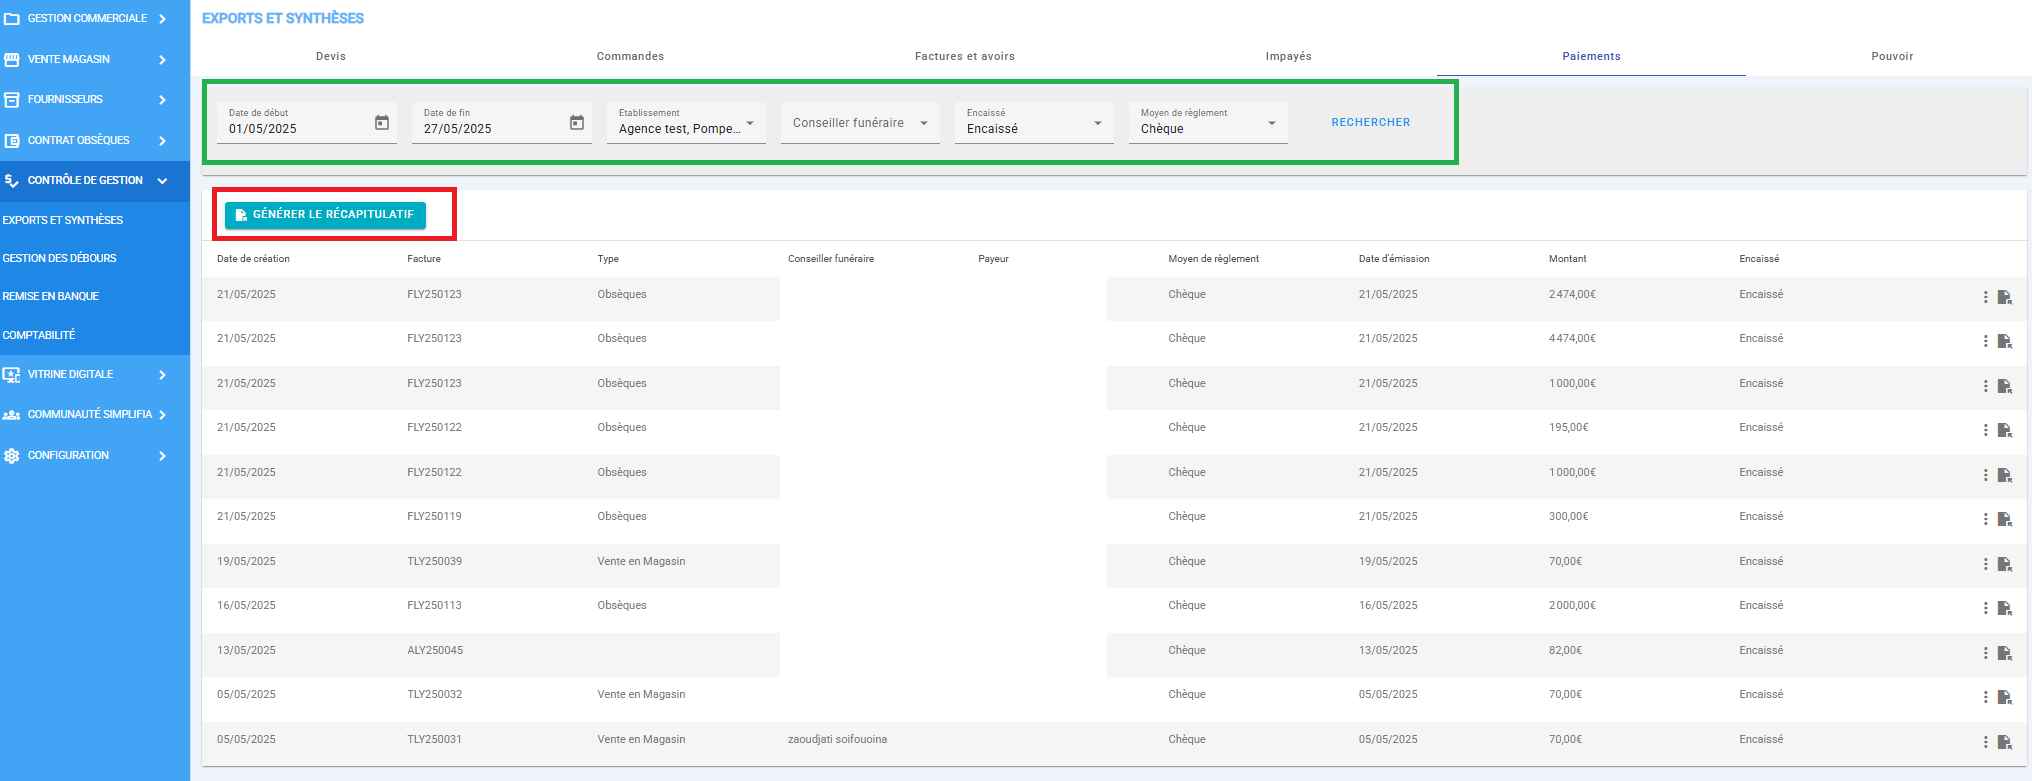Open three-dot menu for 300,00€ payment

tap(1985, 519)
